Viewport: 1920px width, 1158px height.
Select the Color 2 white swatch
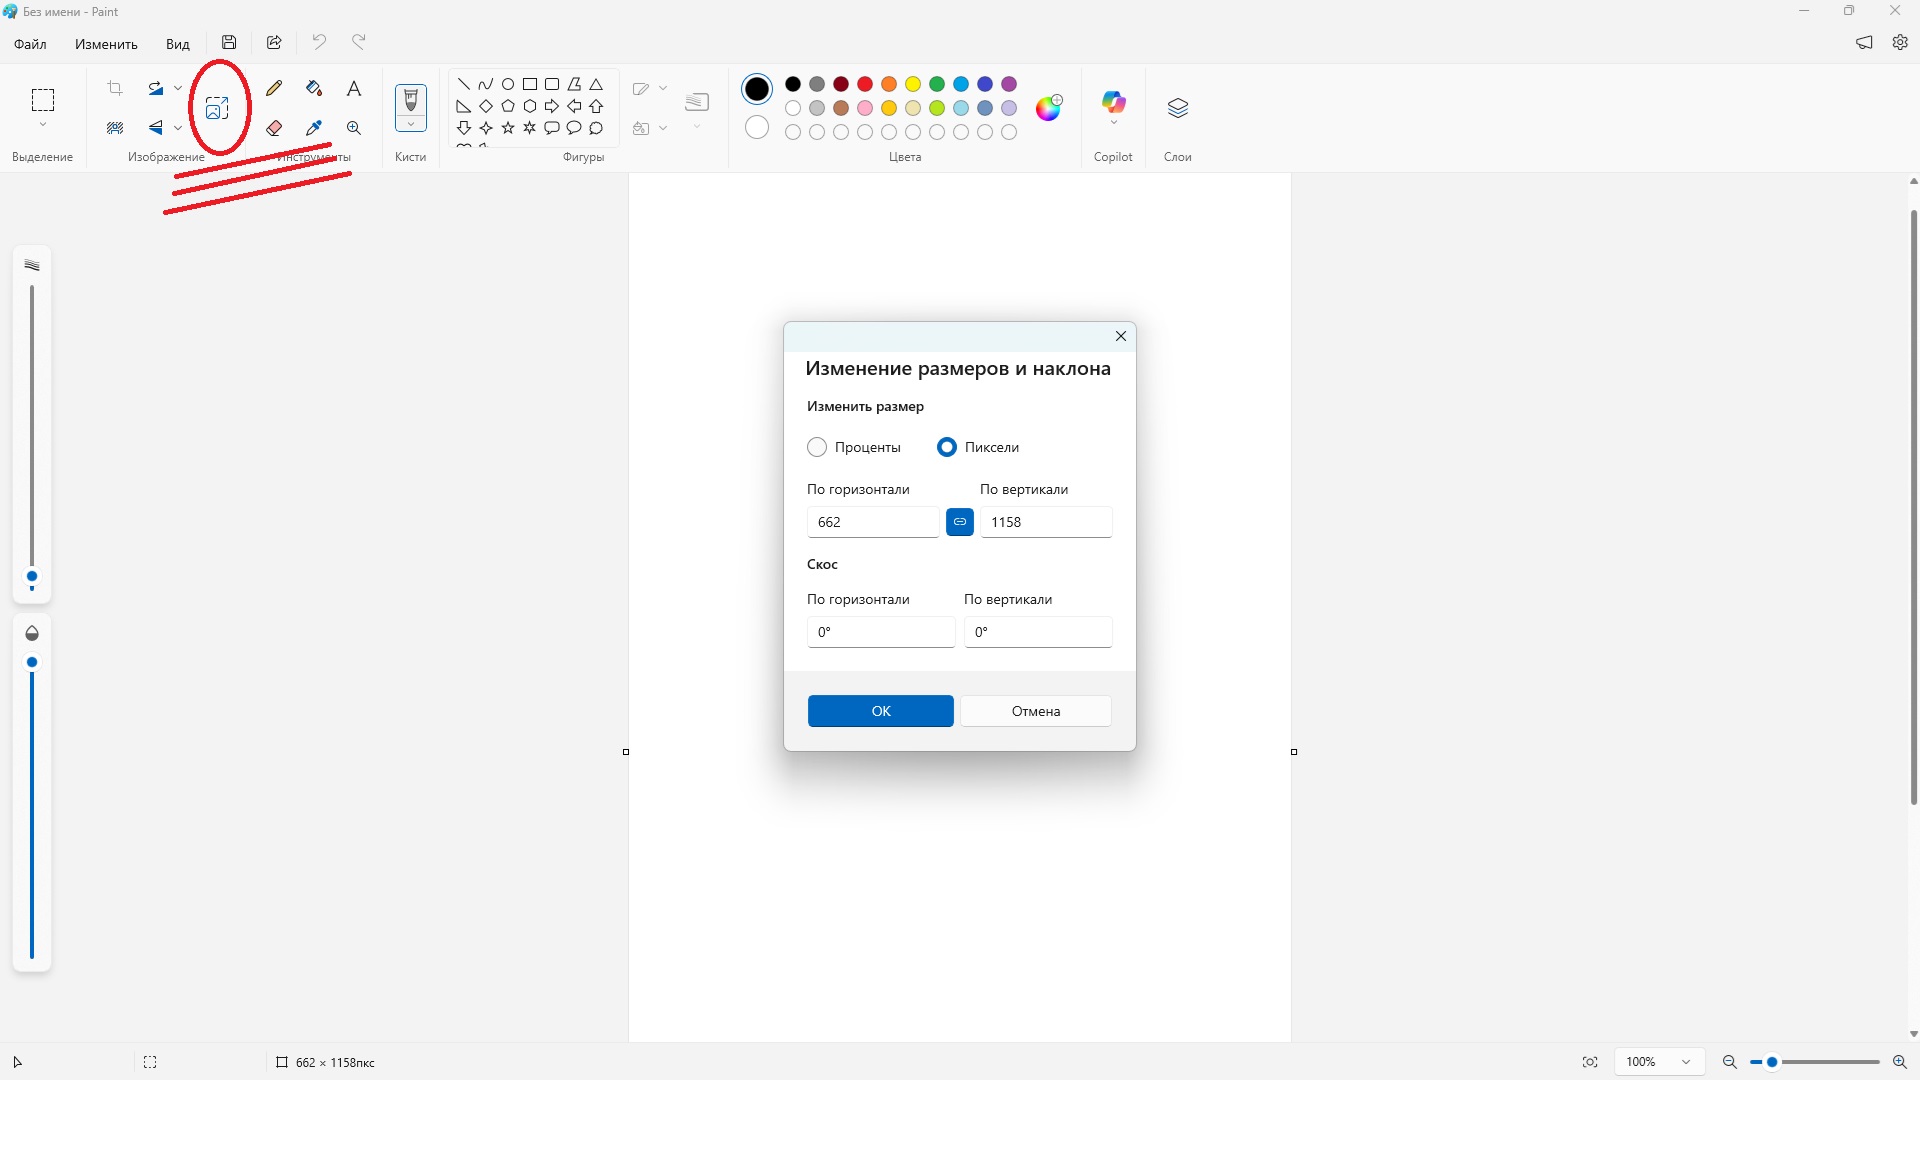[x=757, y=127]
